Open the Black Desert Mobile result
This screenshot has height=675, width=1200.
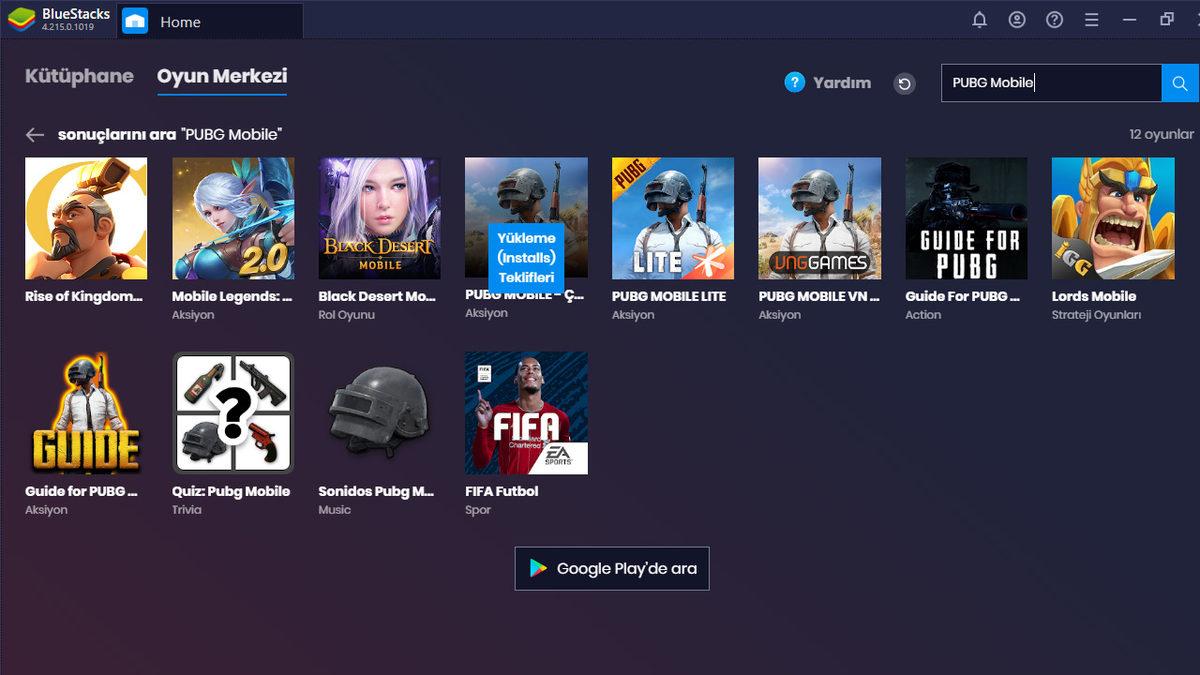(379, 217)
